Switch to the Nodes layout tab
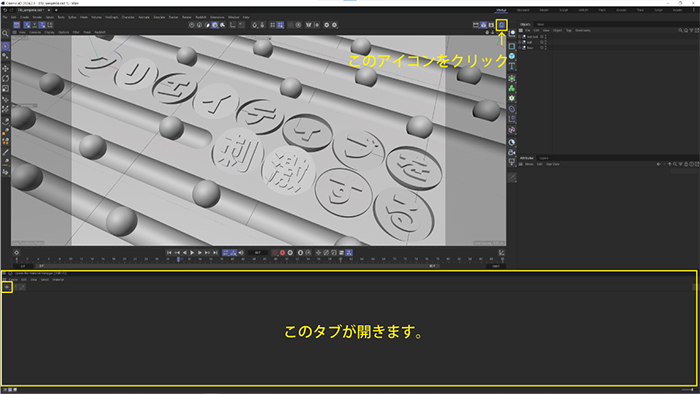The height and width of the screenshot is (394, 700). [x=677, y=10]
